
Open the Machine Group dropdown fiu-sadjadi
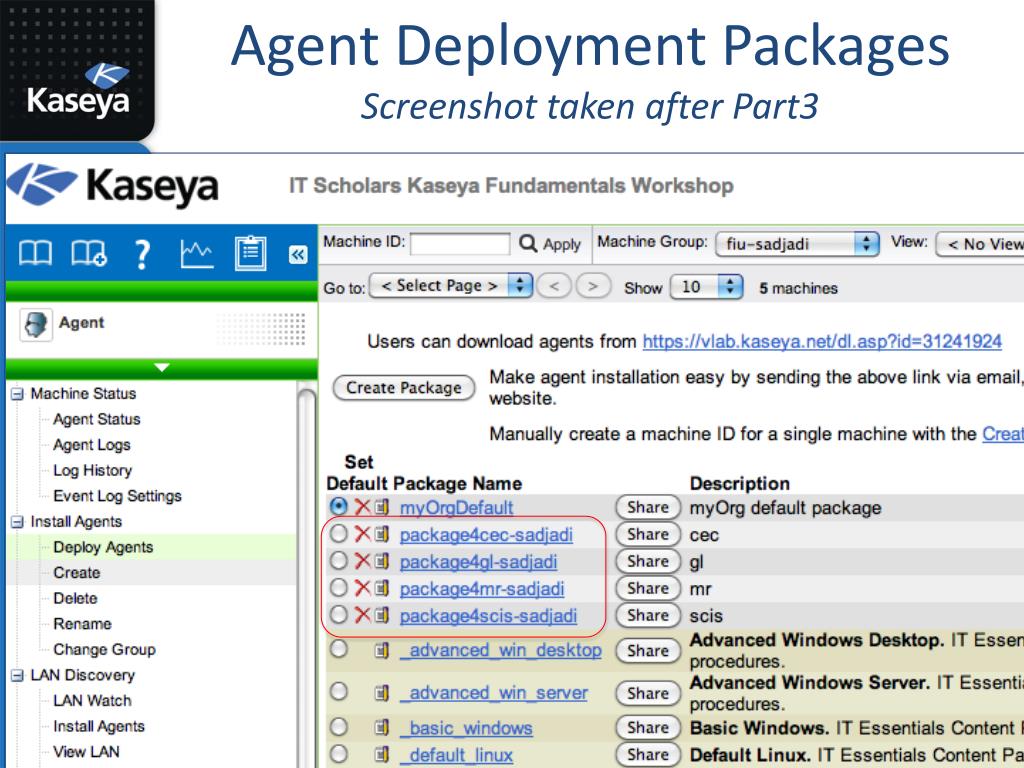(797, 244)
